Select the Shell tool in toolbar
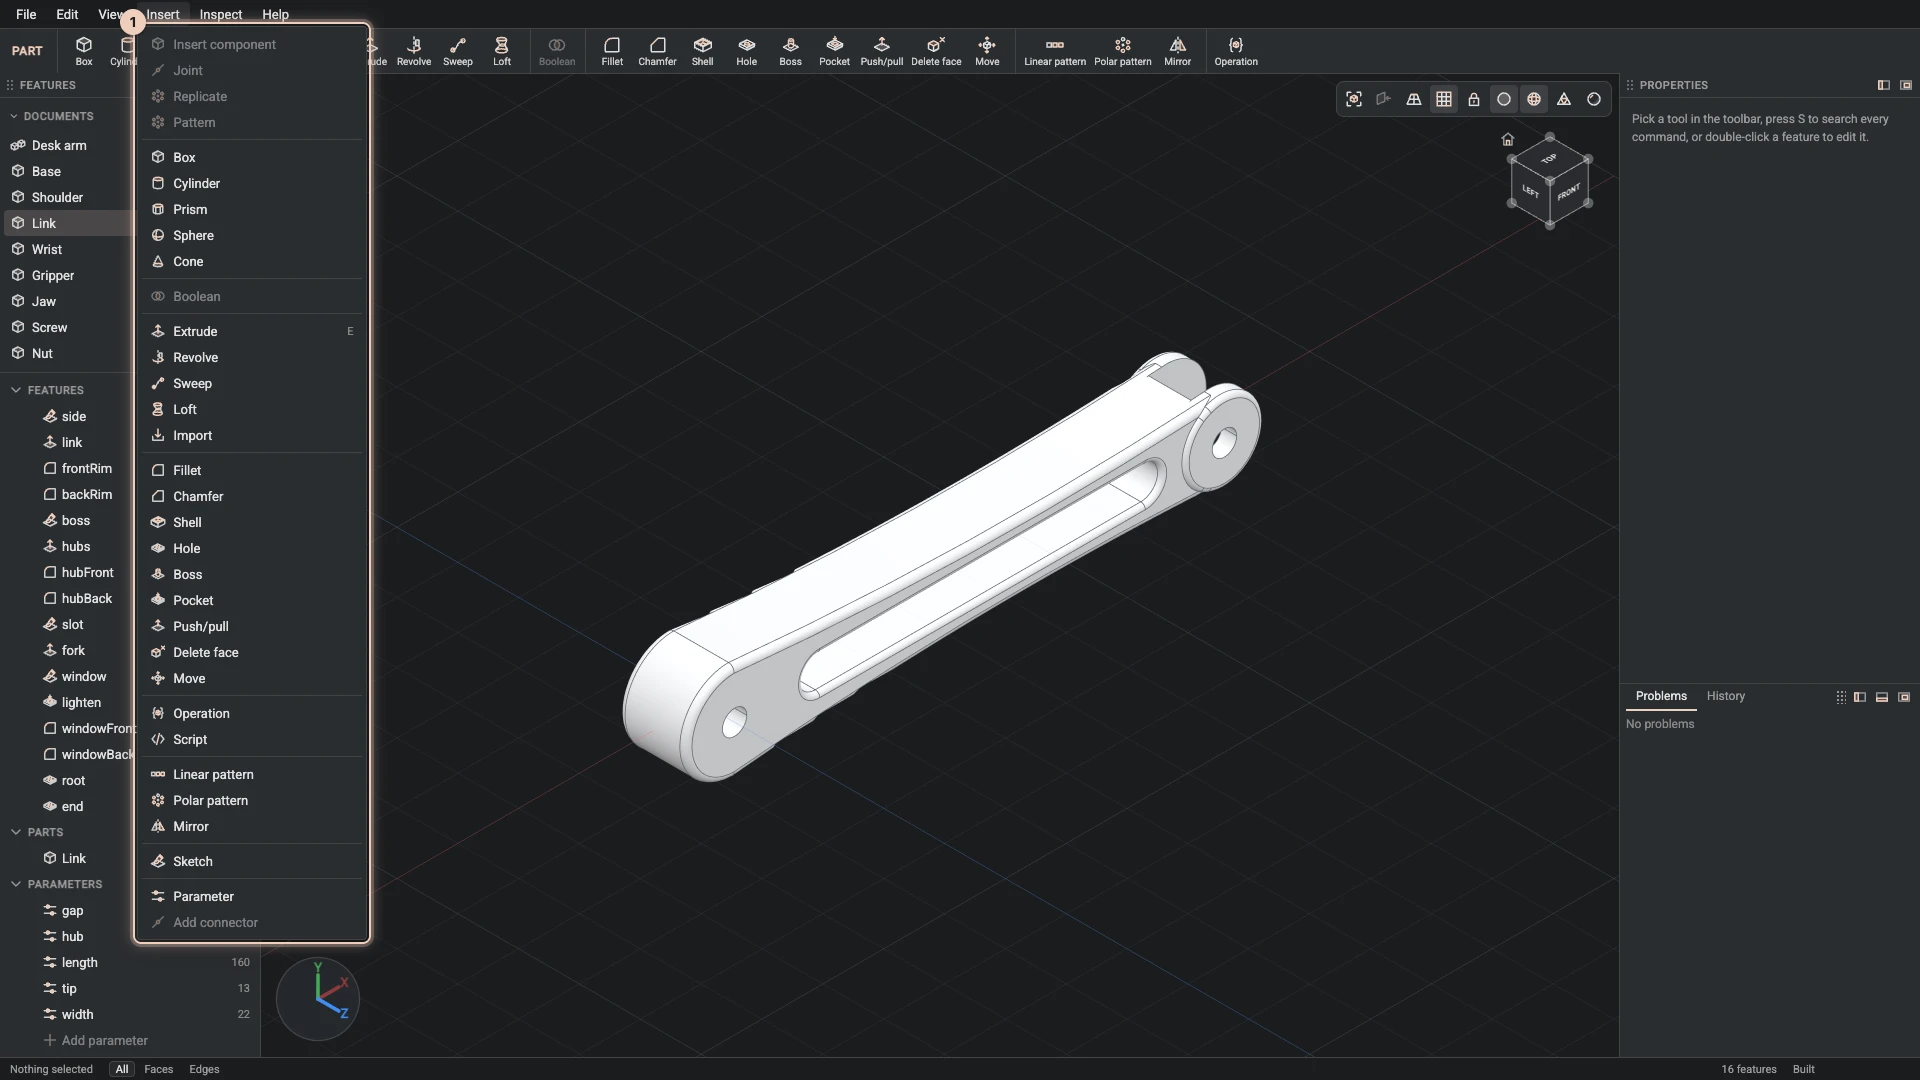The width and height of the screenshot is (1920, 1080). (703, 51)
